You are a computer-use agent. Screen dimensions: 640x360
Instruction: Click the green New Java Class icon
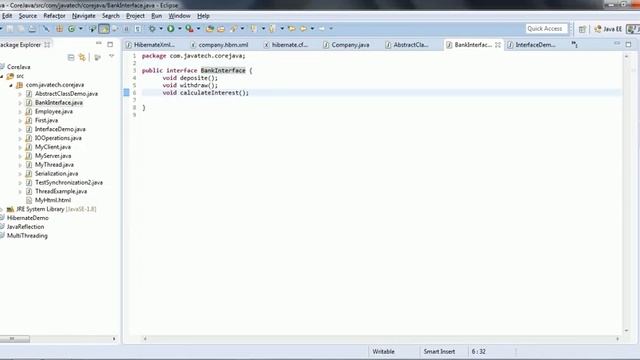(71, 29)
